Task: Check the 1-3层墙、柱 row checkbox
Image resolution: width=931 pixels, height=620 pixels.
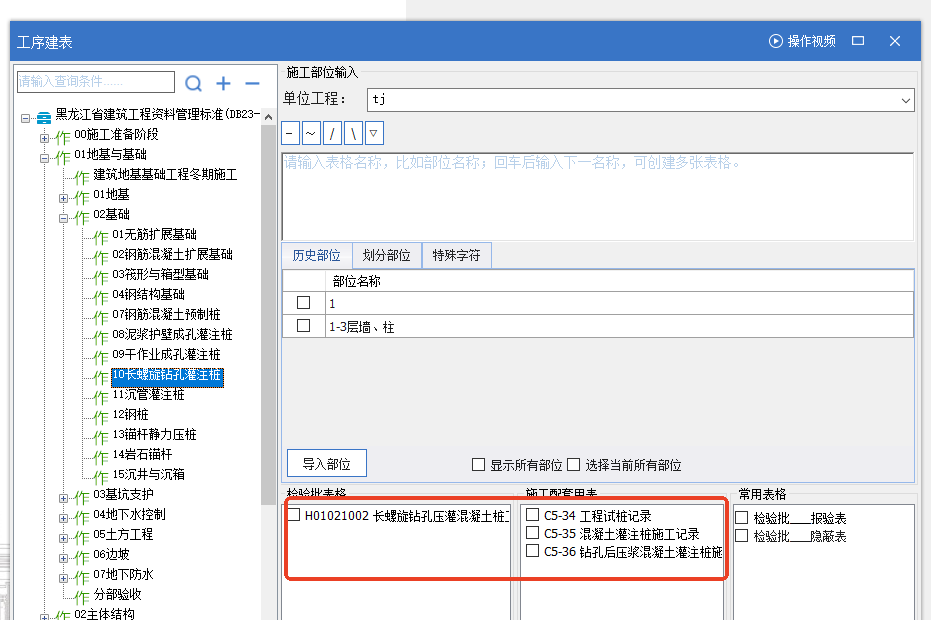Action: 303,326
